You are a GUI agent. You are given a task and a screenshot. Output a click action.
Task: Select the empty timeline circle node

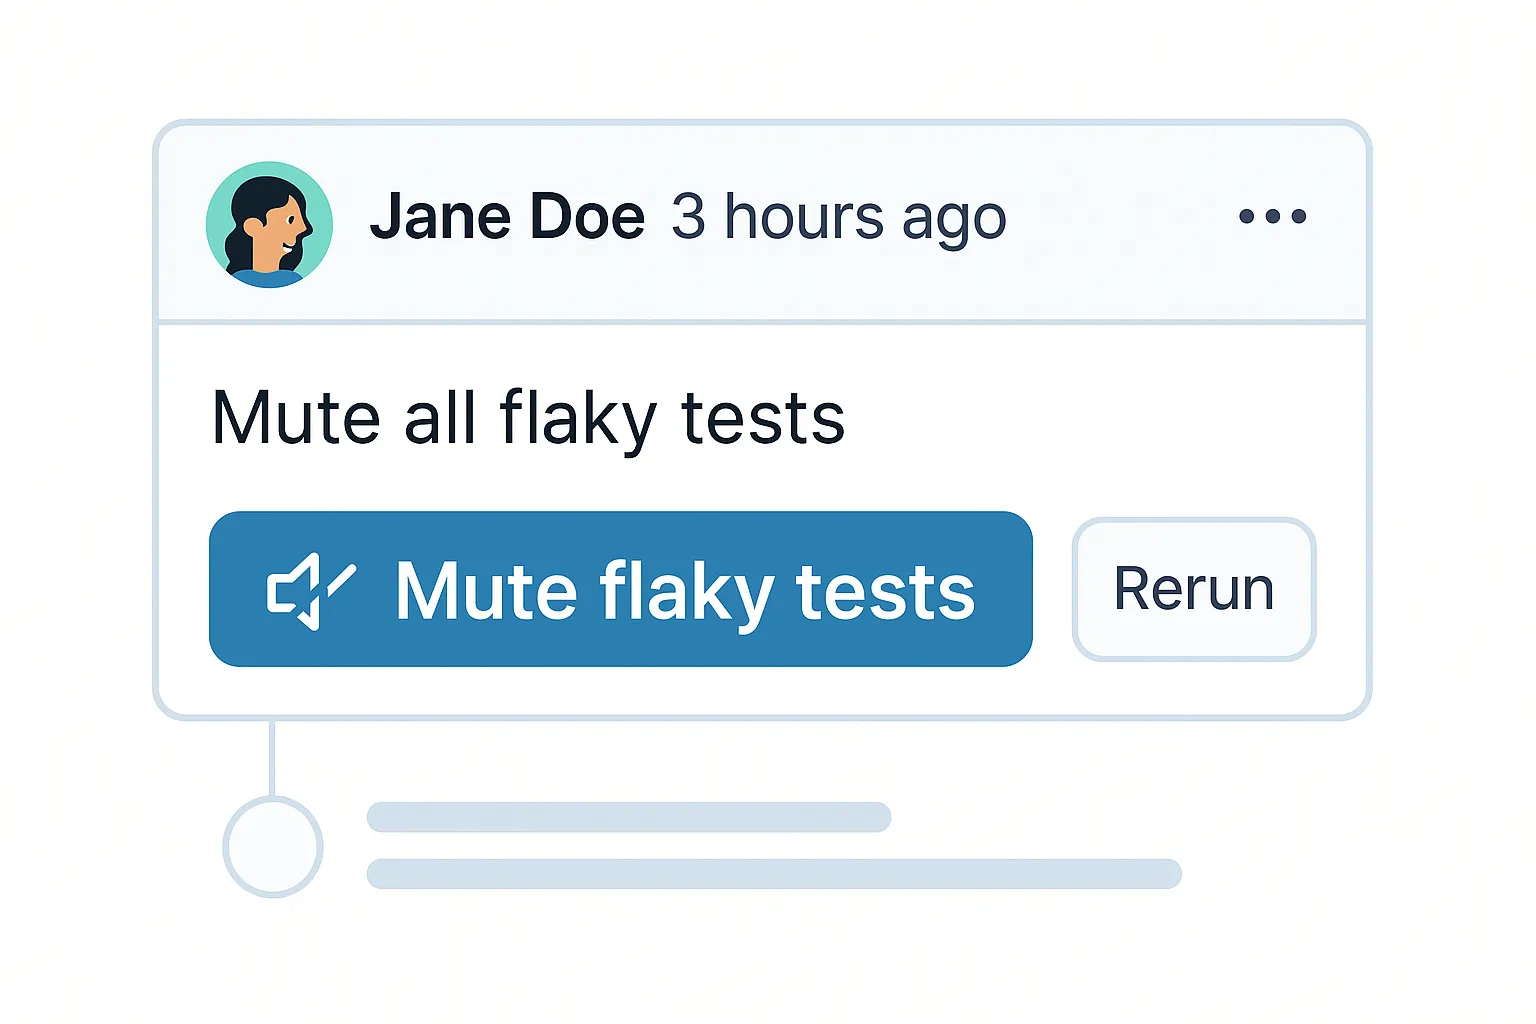pyautogui.click(x=272, y=847)
